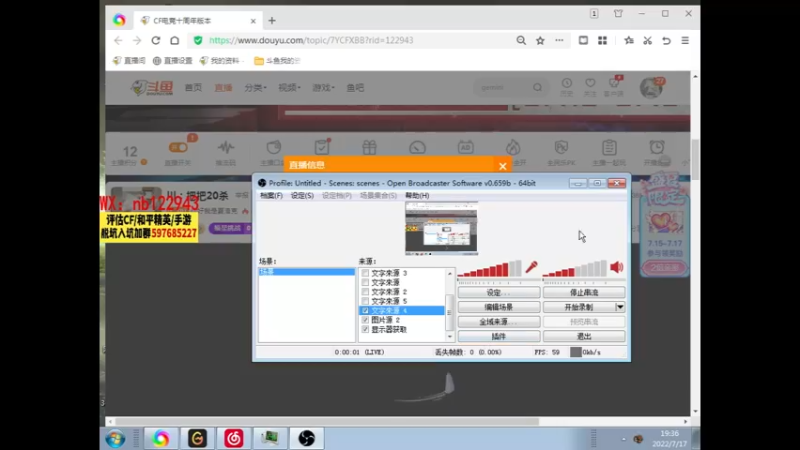Open the 帮助(H) menu in OBS
800x450 pixels.
coord(417,195)
